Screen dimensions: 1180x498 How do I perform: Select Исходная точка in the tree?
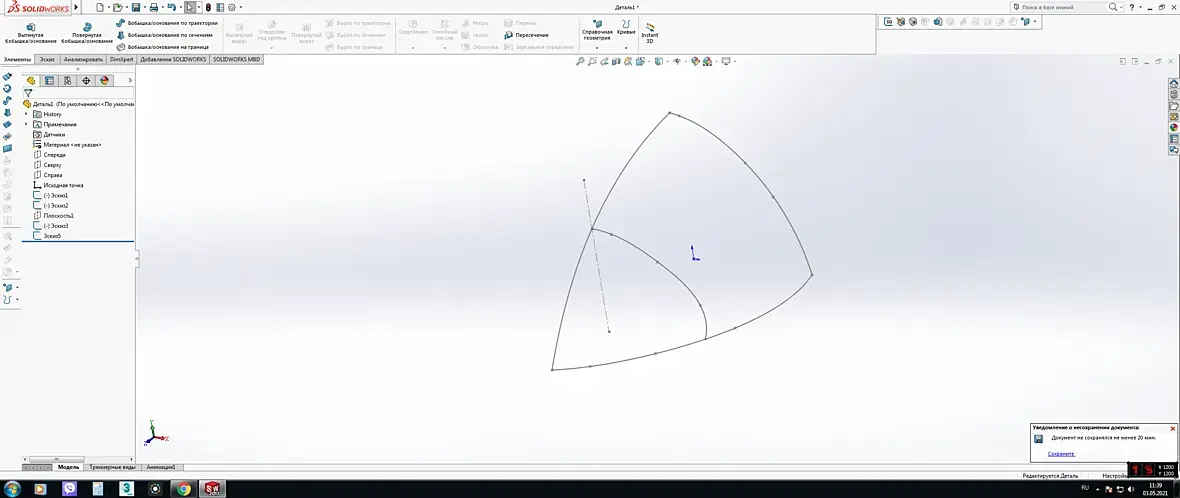58,185
